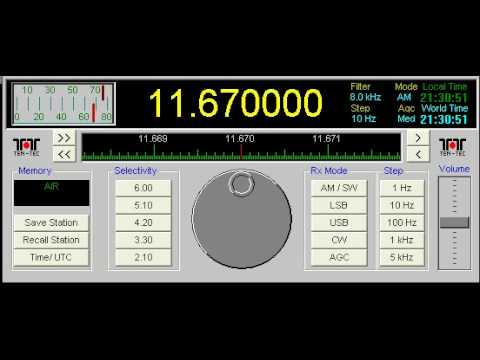The image size is (480, 360).
Task: Click the Memory display showing AIR
Action: click(x=51, y=193)
